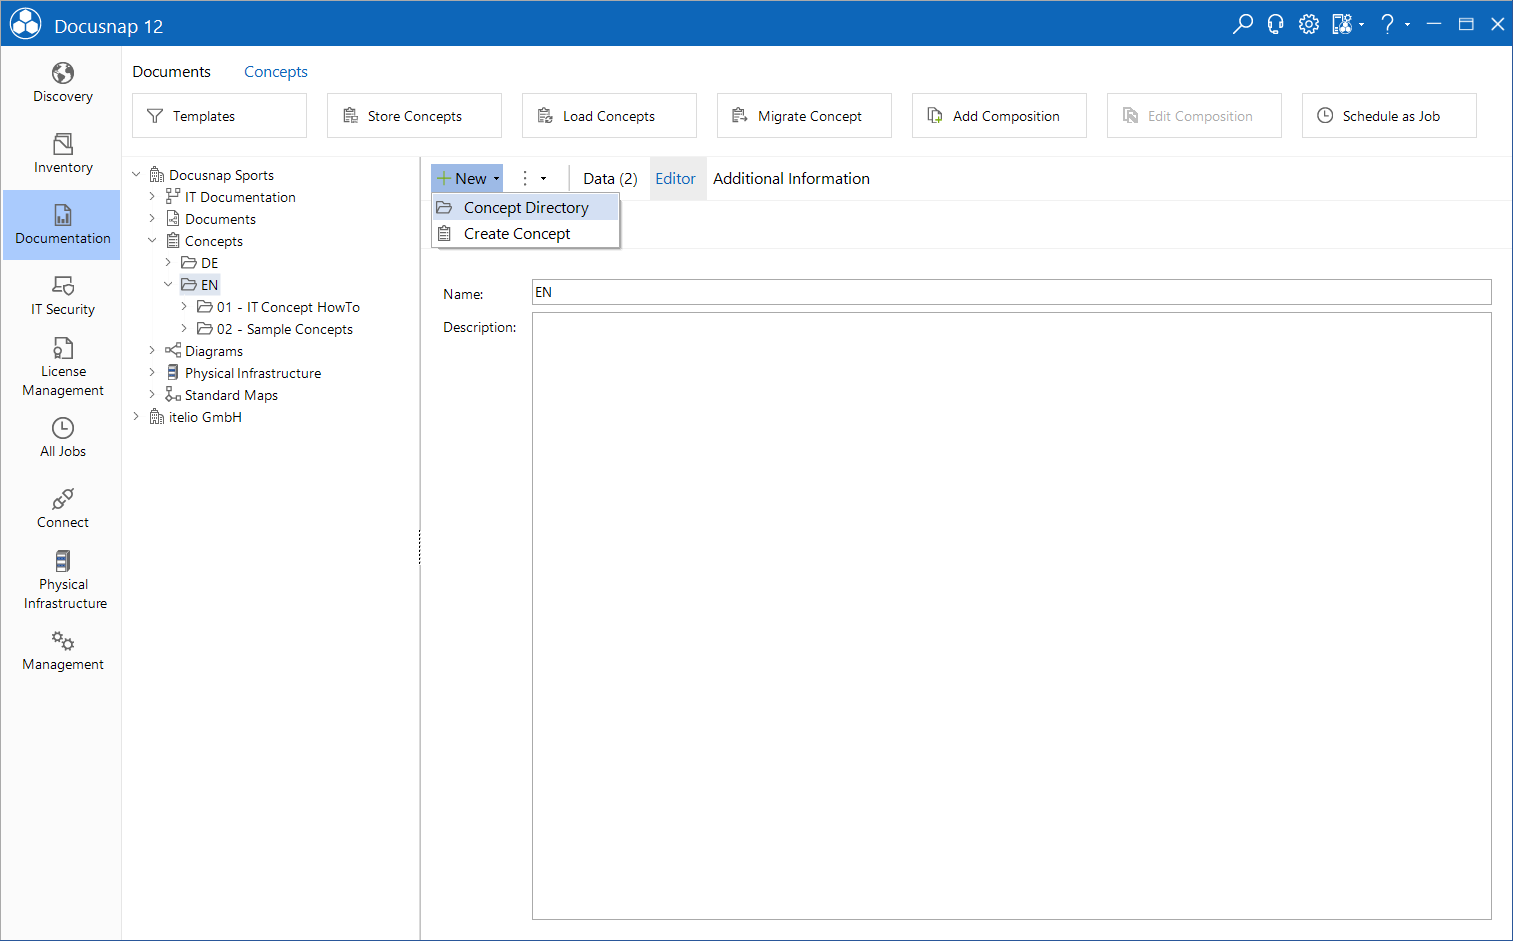Switch to the Documents tab

point(171,71)
